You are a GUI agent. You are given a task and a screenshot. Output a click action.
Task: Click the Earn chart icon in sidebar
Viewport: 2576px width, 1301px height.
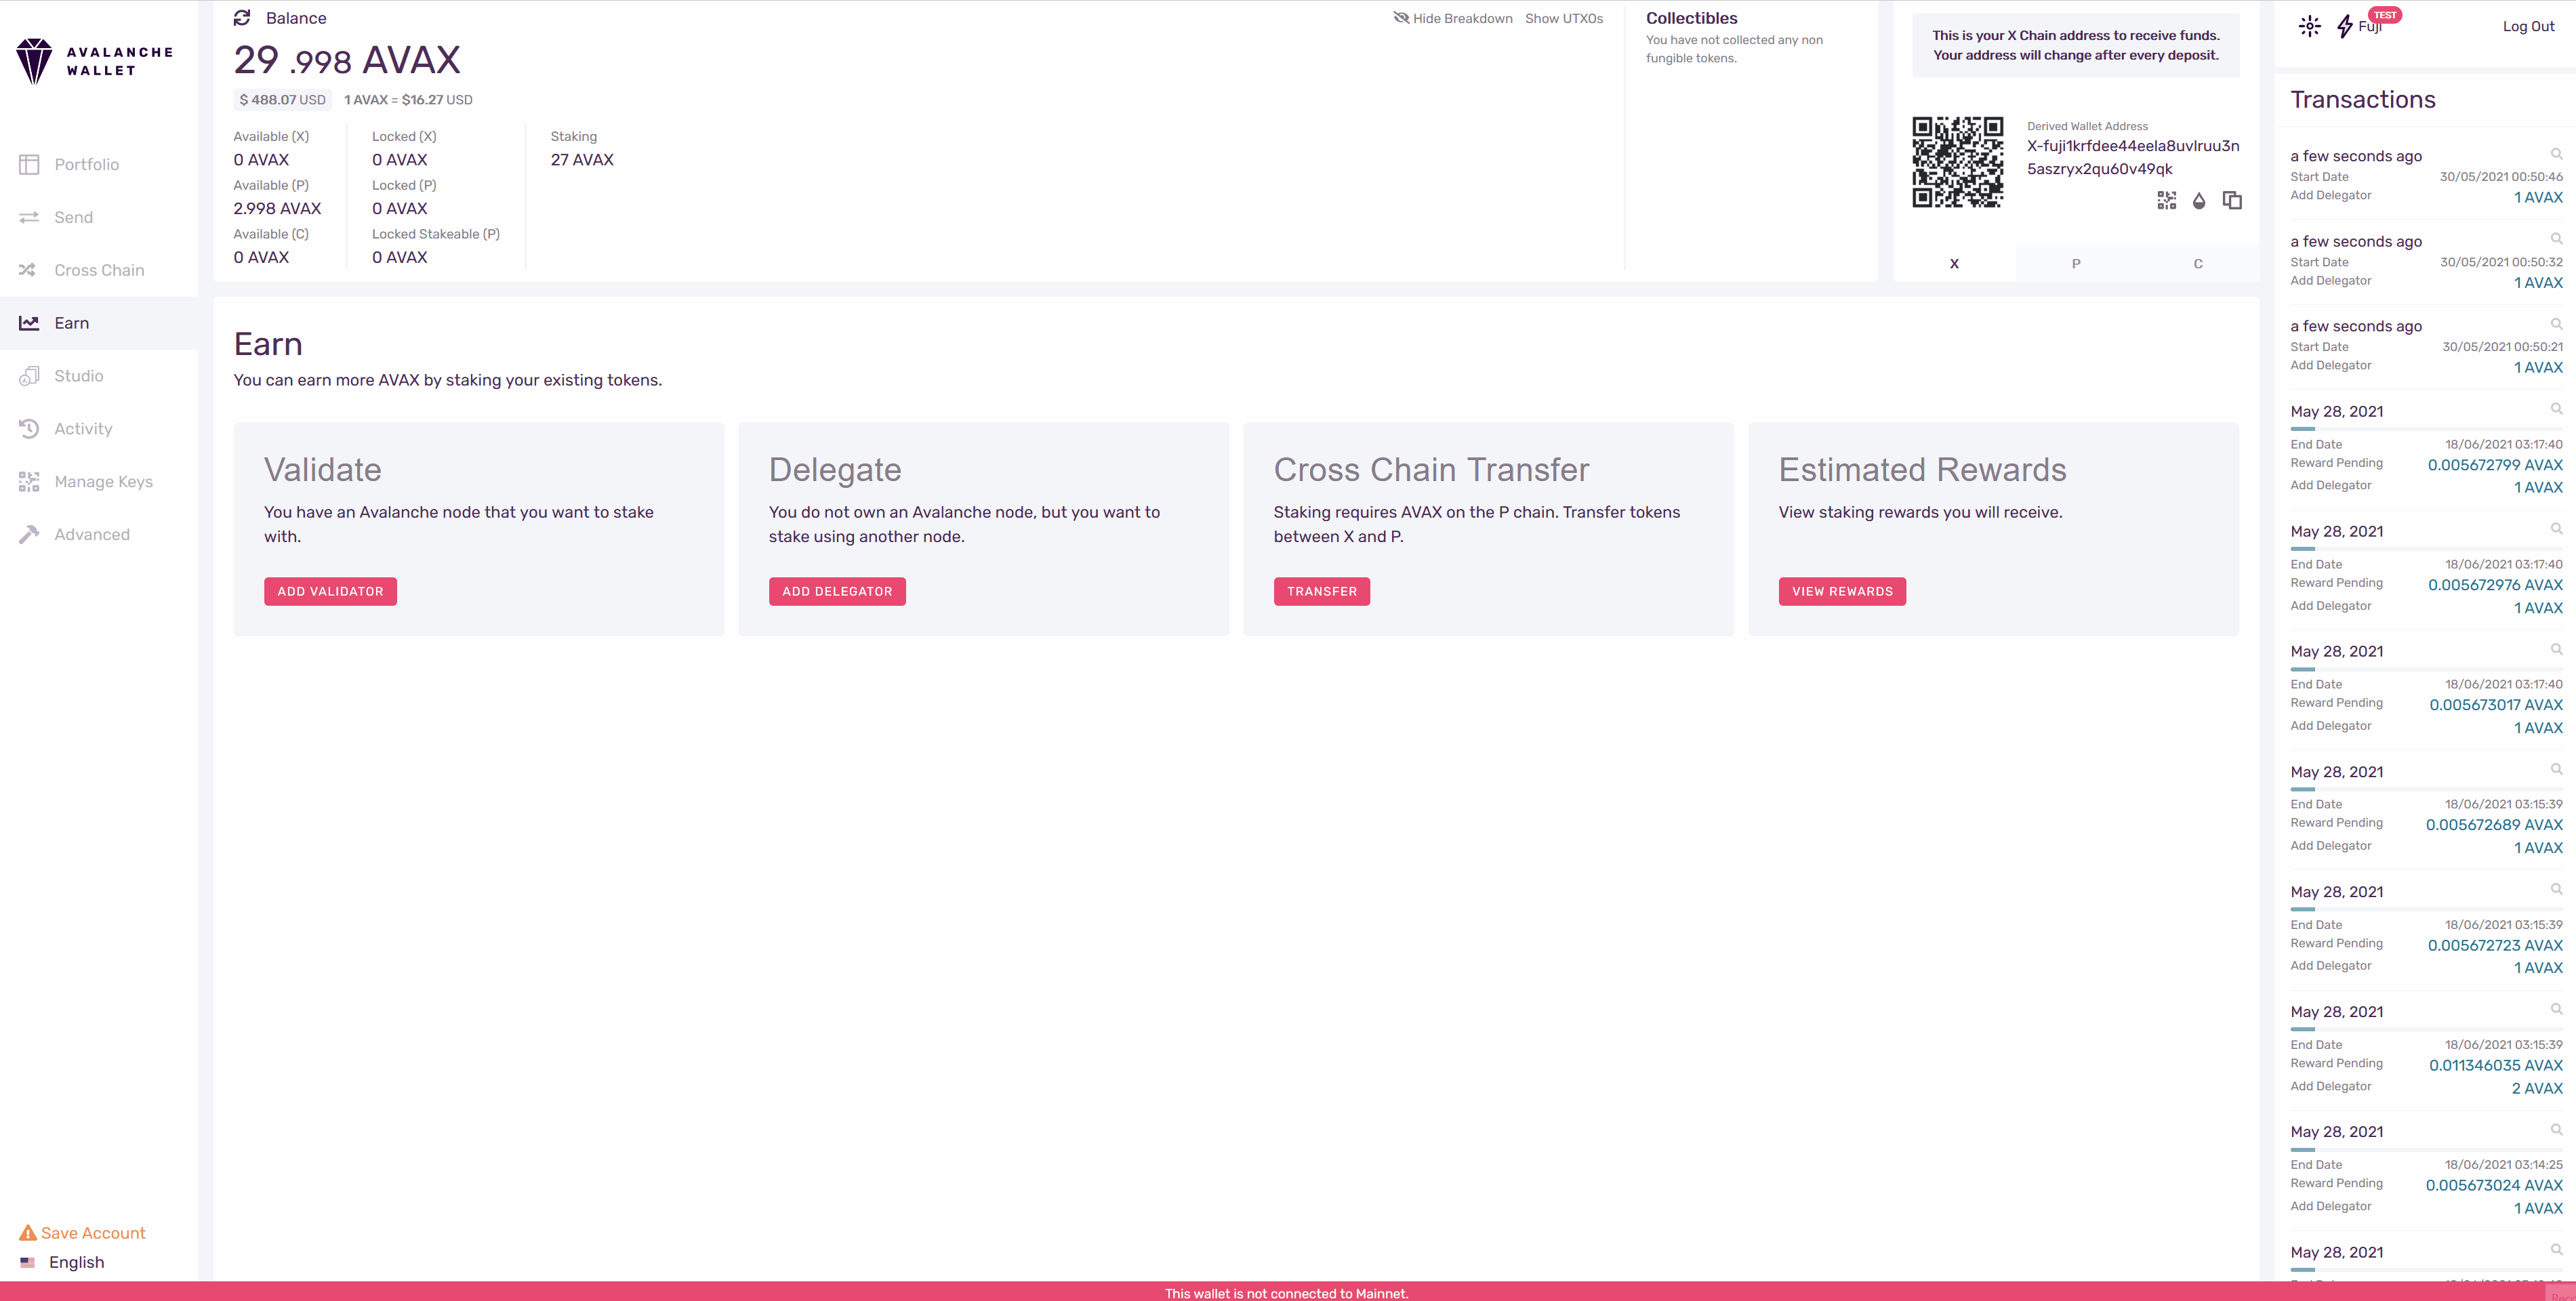29,323
